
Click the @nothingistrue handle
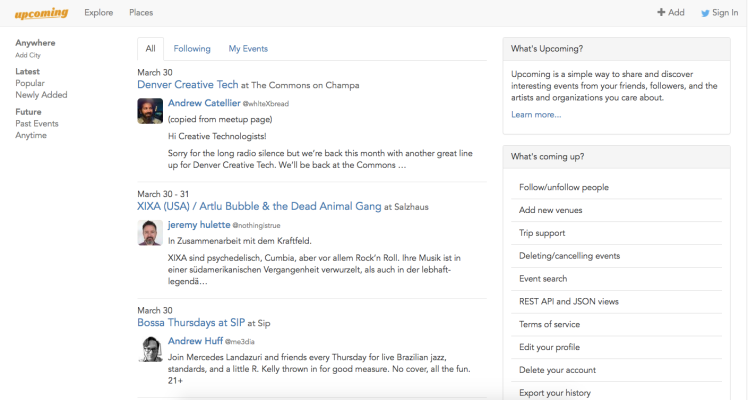click(x=256, y=226)
